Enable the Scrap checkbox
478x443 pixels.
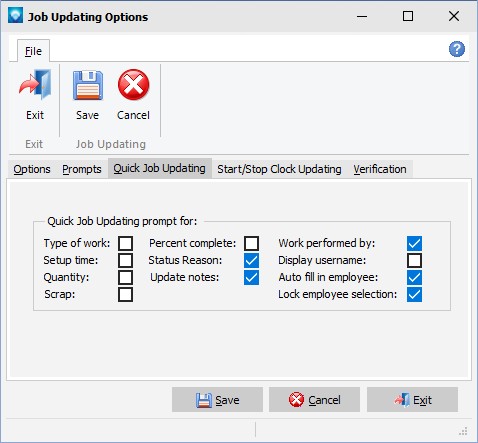point(125,295)
